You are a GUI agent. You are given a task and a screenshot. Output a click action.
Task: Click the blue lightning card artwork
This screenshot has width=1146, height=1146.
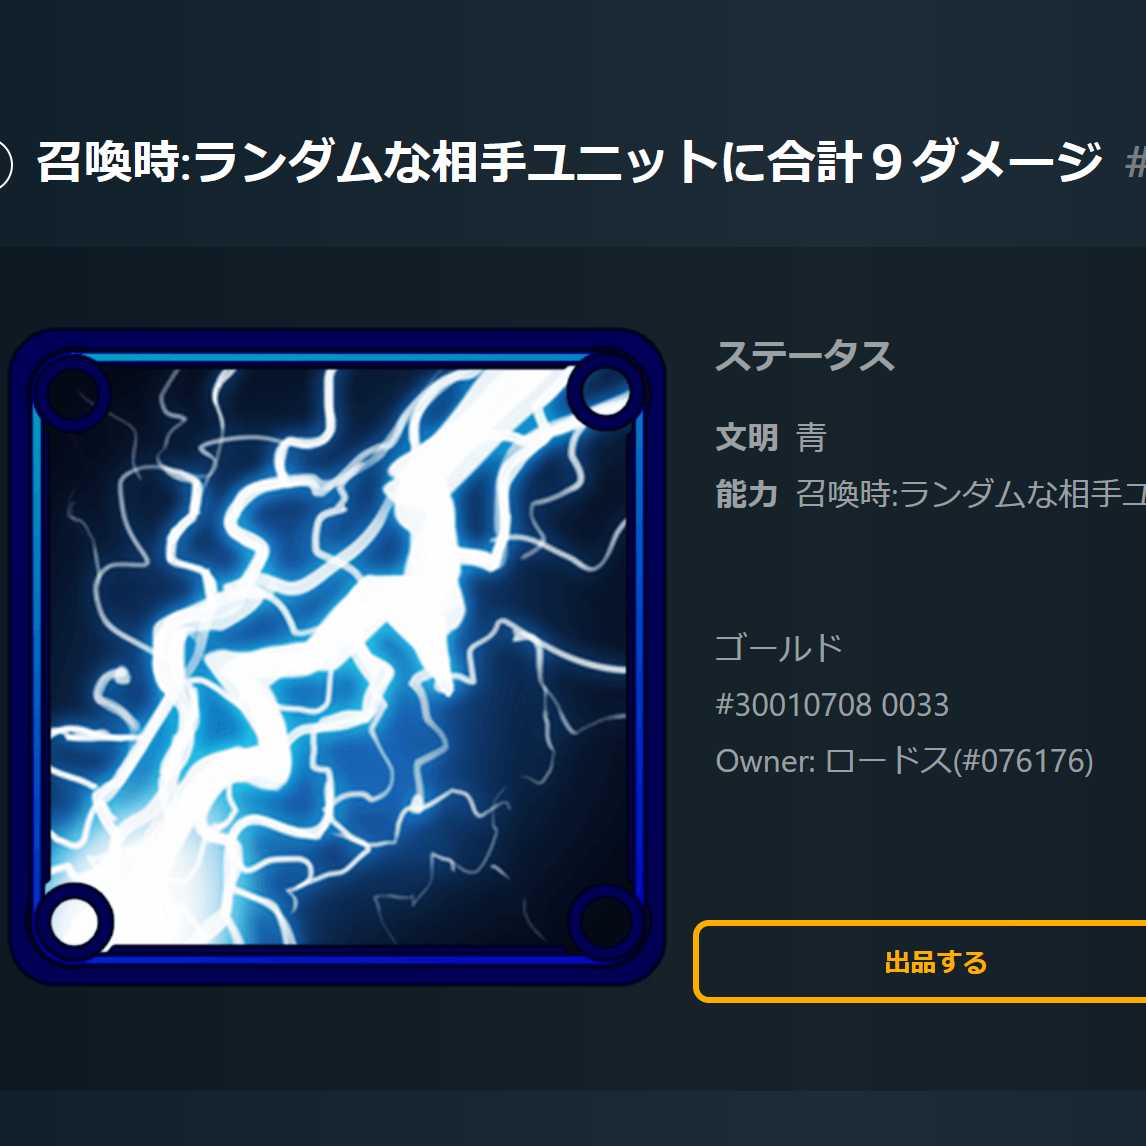point(336,656)
